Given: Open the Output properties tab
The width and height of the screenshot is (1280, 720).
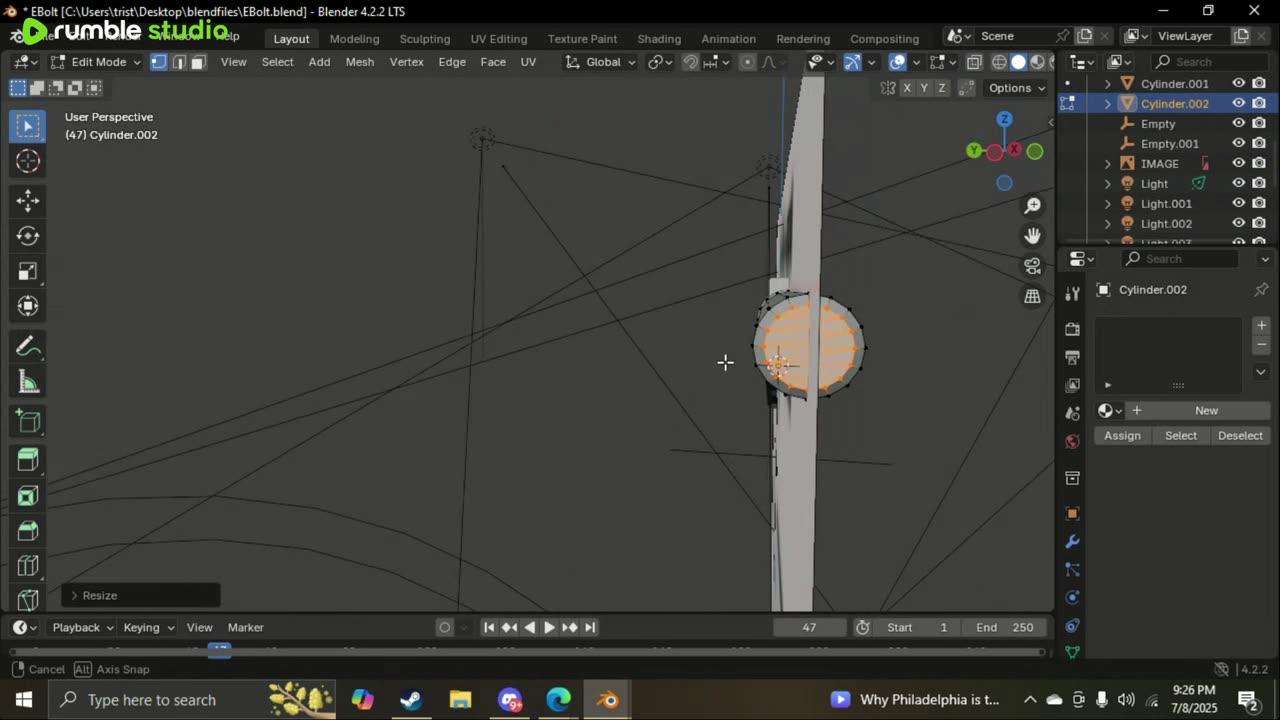Looking at the screenshot, I should (x=1072, y=357).
